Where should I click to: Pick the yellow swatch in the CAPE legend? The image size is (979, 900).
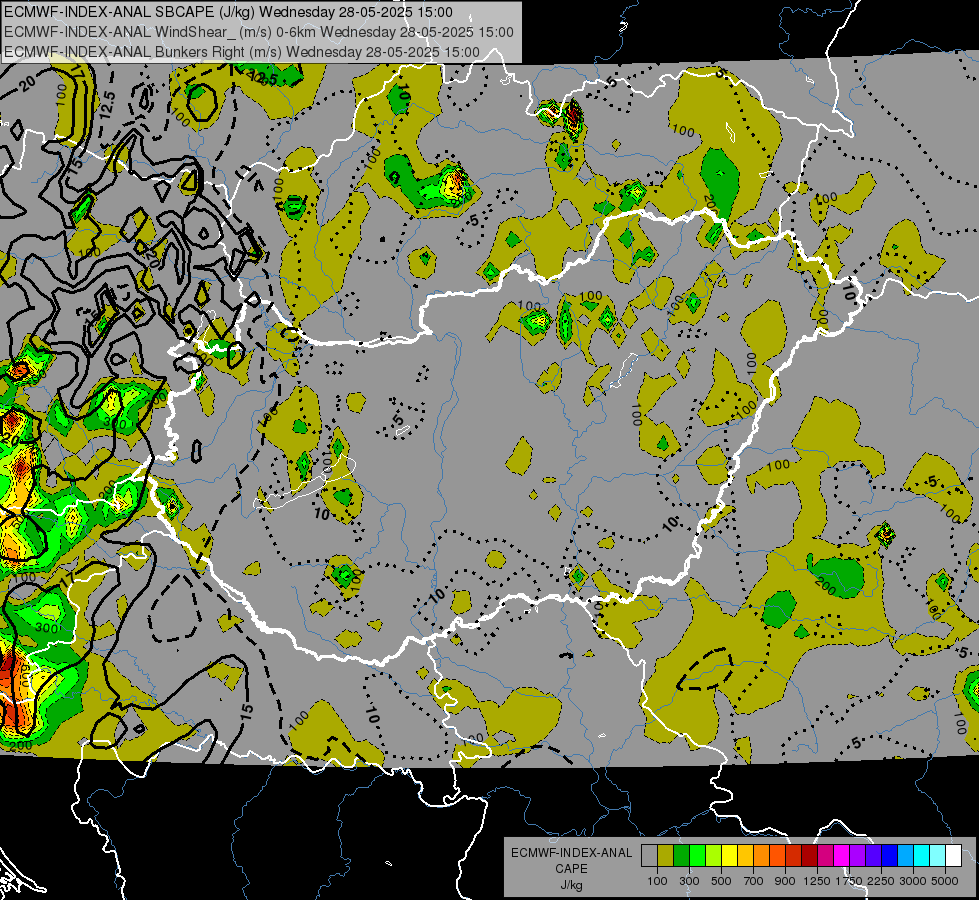(729, 855)
